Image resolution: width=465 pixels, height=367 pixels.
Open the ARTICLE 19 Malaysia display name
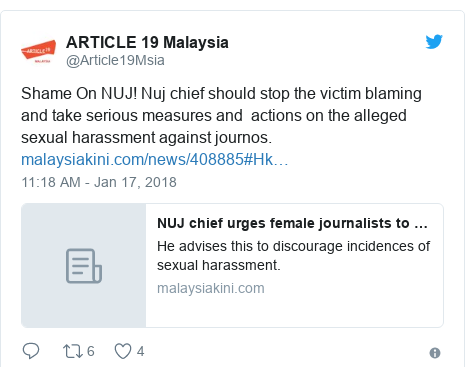[147, 42]
